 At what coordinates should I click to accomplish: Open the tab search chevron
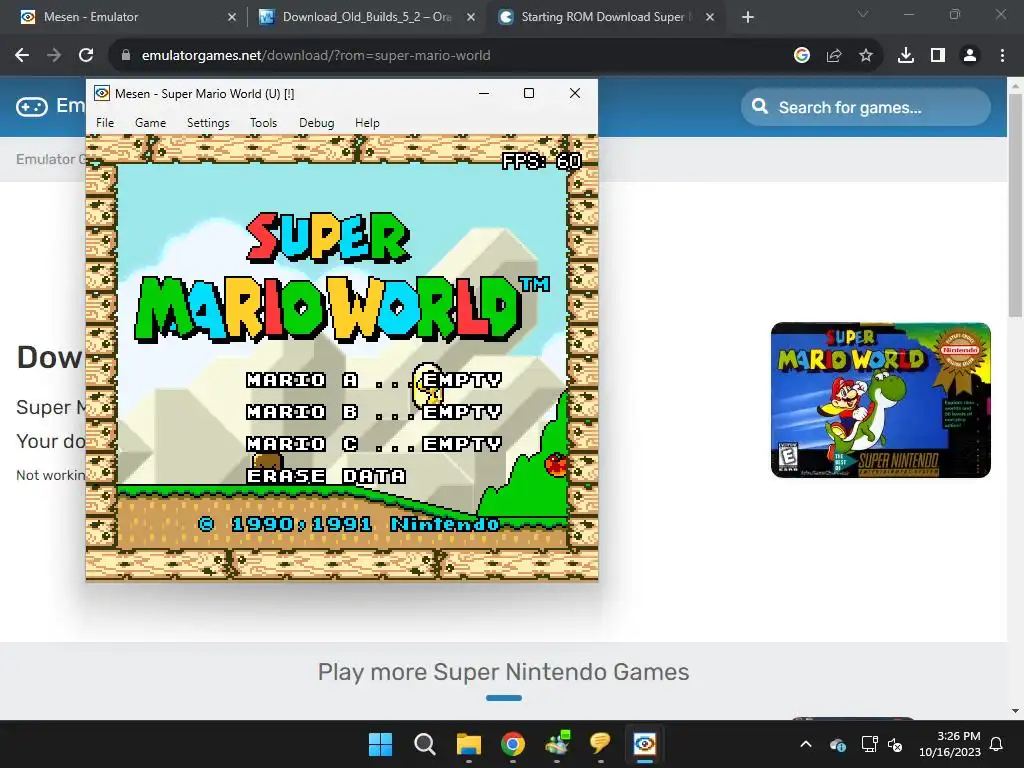pos(863,14)
